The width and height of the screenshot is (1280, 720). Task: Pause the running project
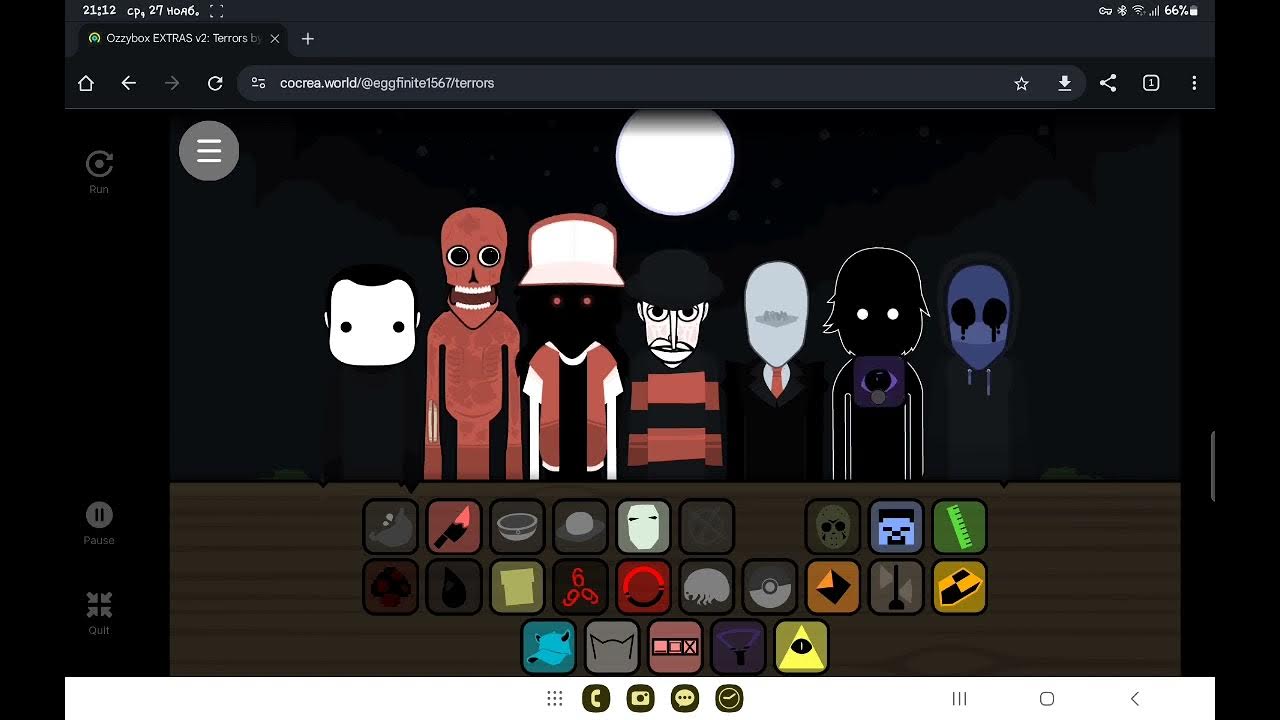point(99,523)
